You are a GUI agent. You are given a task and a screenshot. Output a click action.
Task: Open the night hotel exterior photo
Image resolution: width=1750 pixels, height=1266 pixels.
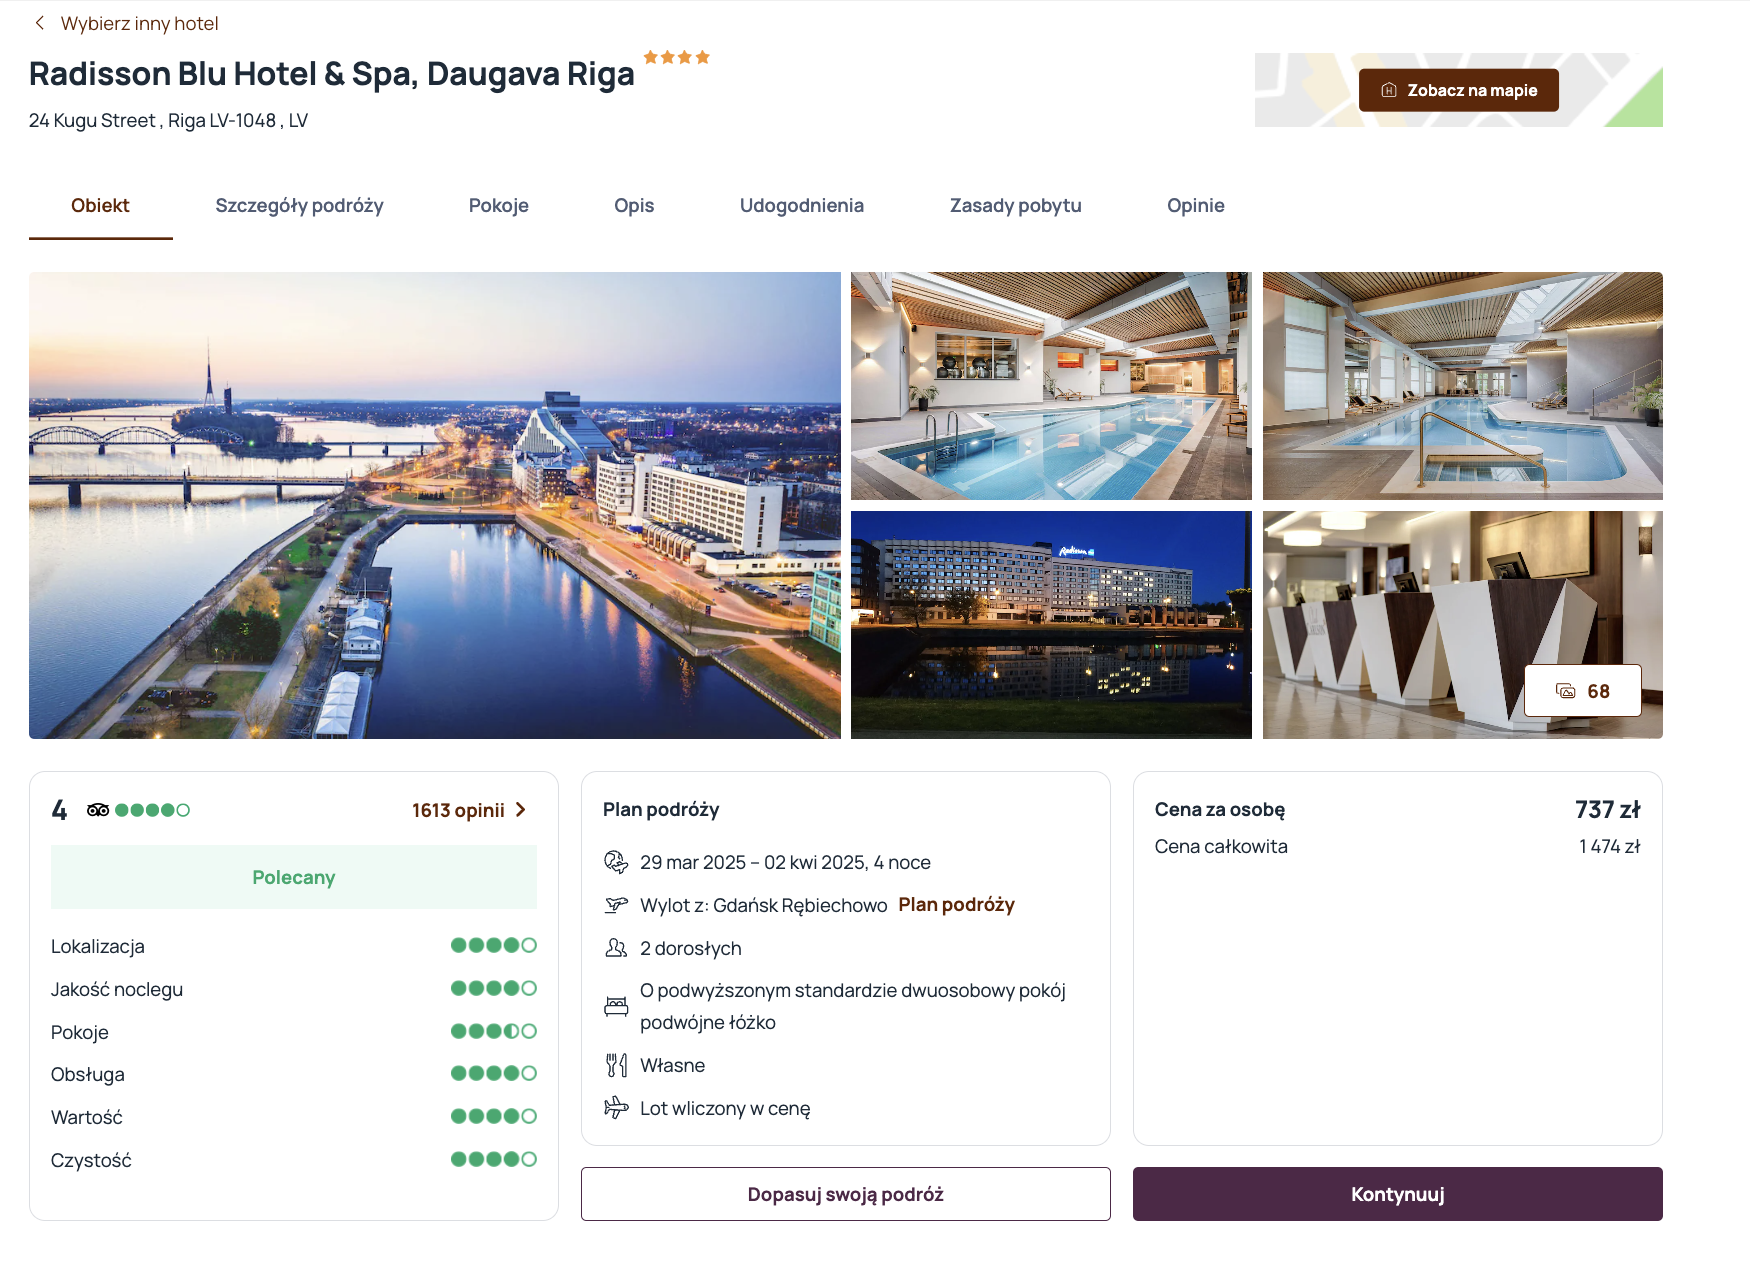1051,625
